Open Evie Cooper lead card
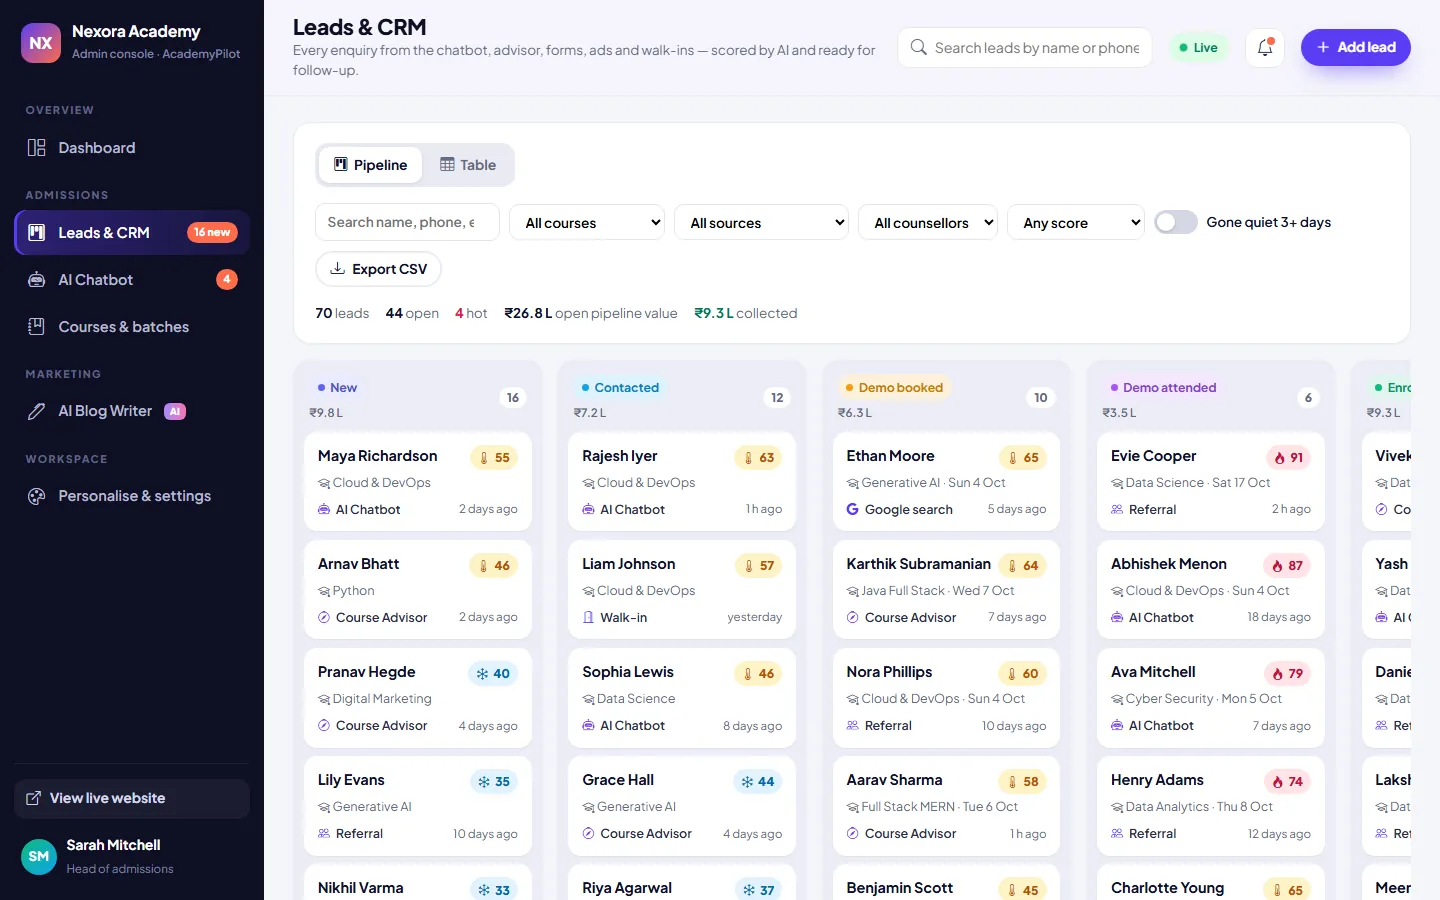 1211,482
